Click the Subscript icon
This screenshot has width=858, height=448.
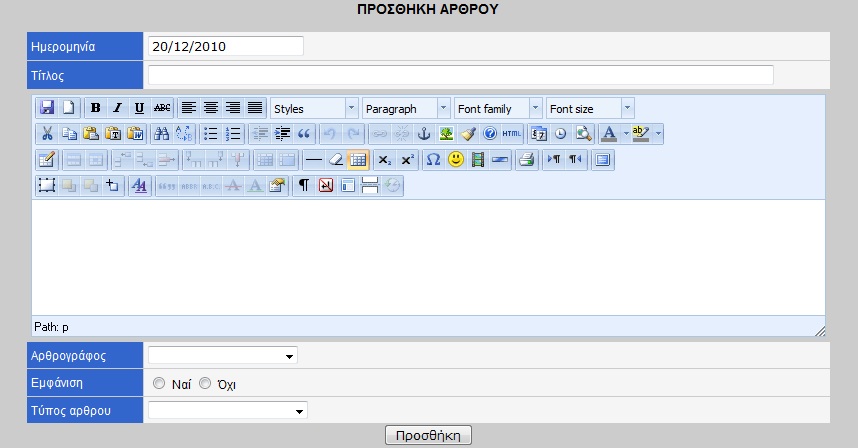point(385,160)
